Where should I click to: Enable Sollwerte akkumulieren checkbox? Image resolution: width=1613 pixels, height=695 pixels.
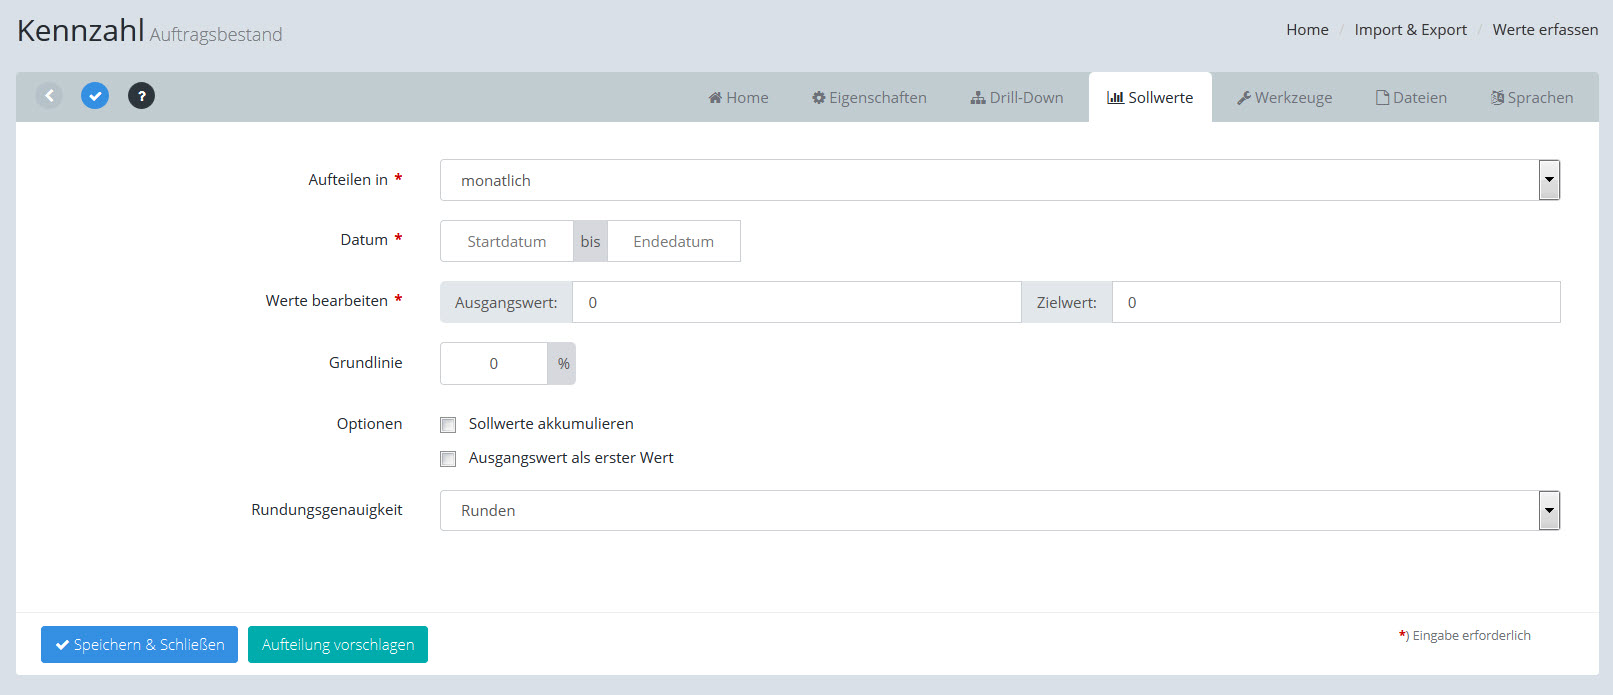coord(448,425)
